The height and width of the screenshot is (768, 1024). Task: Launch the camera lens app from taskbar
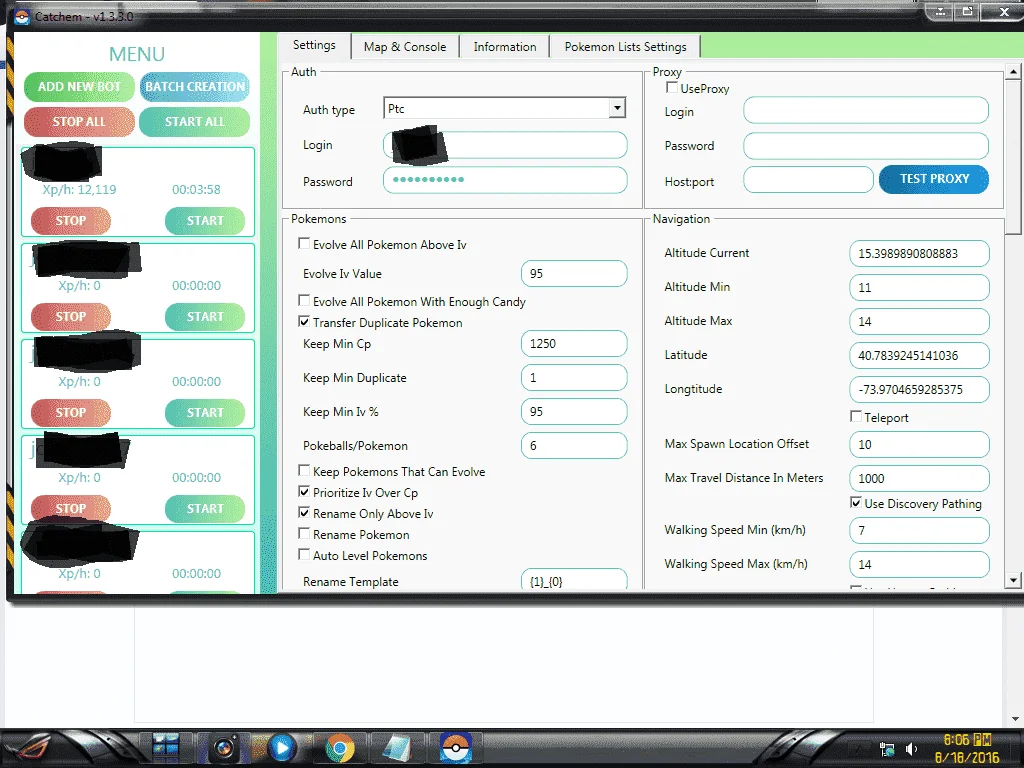pos(224,748)
